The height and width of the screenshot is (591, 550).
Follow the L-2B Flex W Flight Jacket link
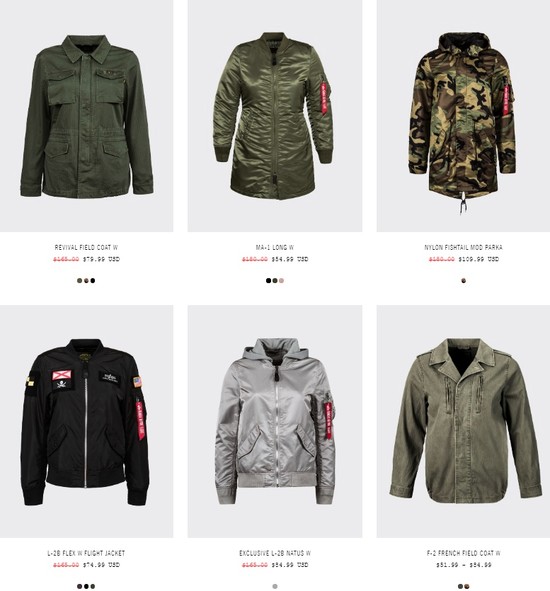tap(86, 553)
